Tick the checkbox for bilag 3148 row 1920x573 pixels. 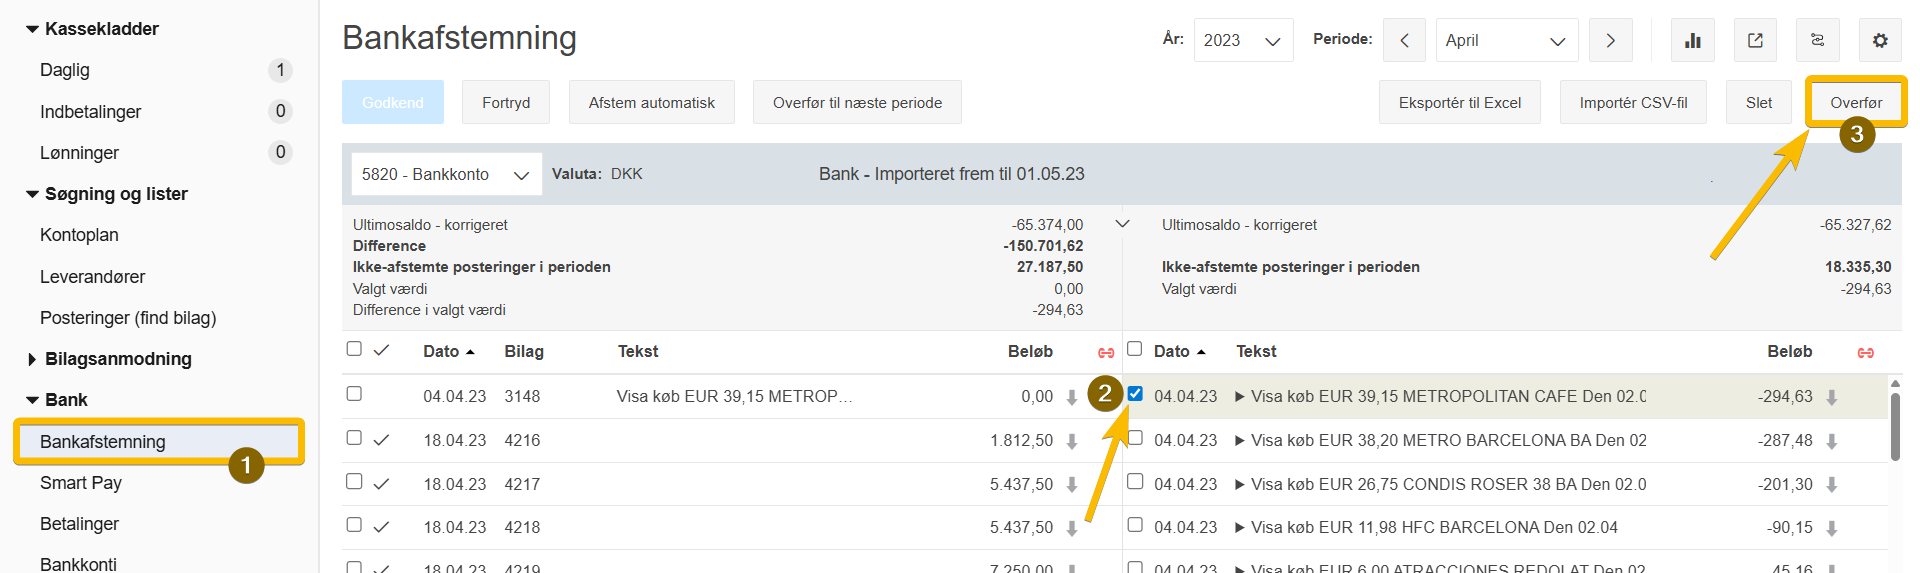click(x=354, y=394)
